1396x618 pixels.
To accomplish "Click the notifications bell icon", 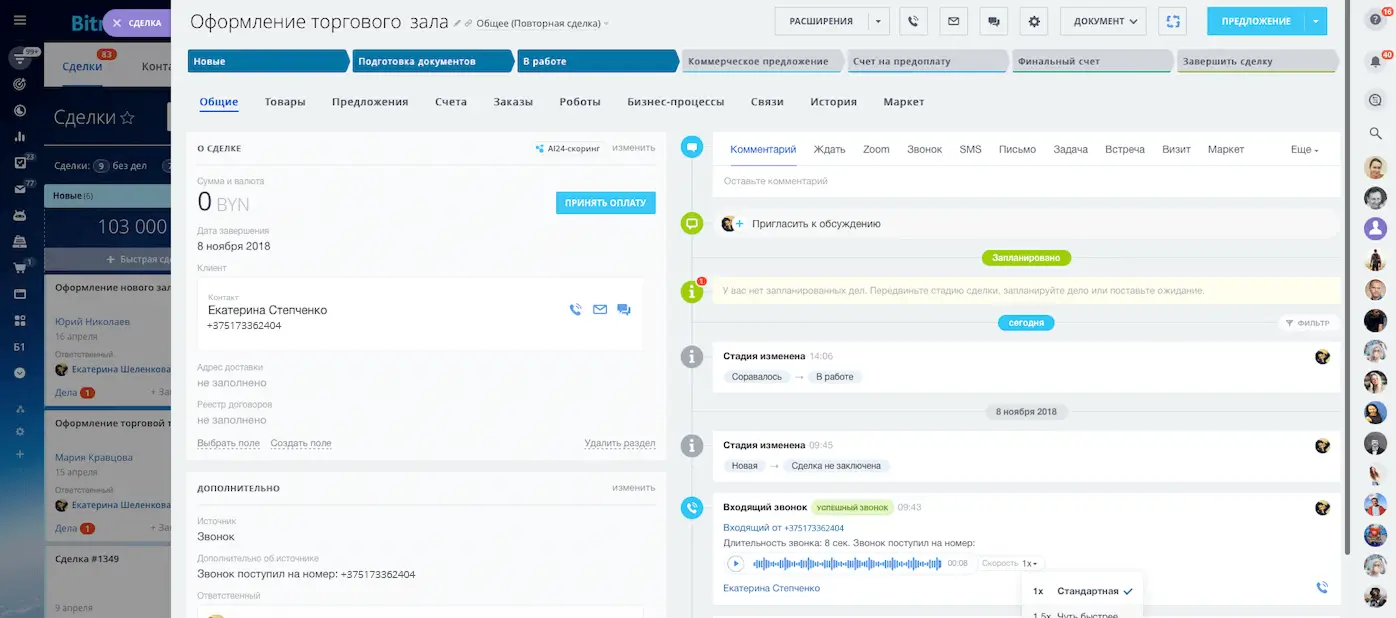I will pyautogui.click(x=1375, y=61).
